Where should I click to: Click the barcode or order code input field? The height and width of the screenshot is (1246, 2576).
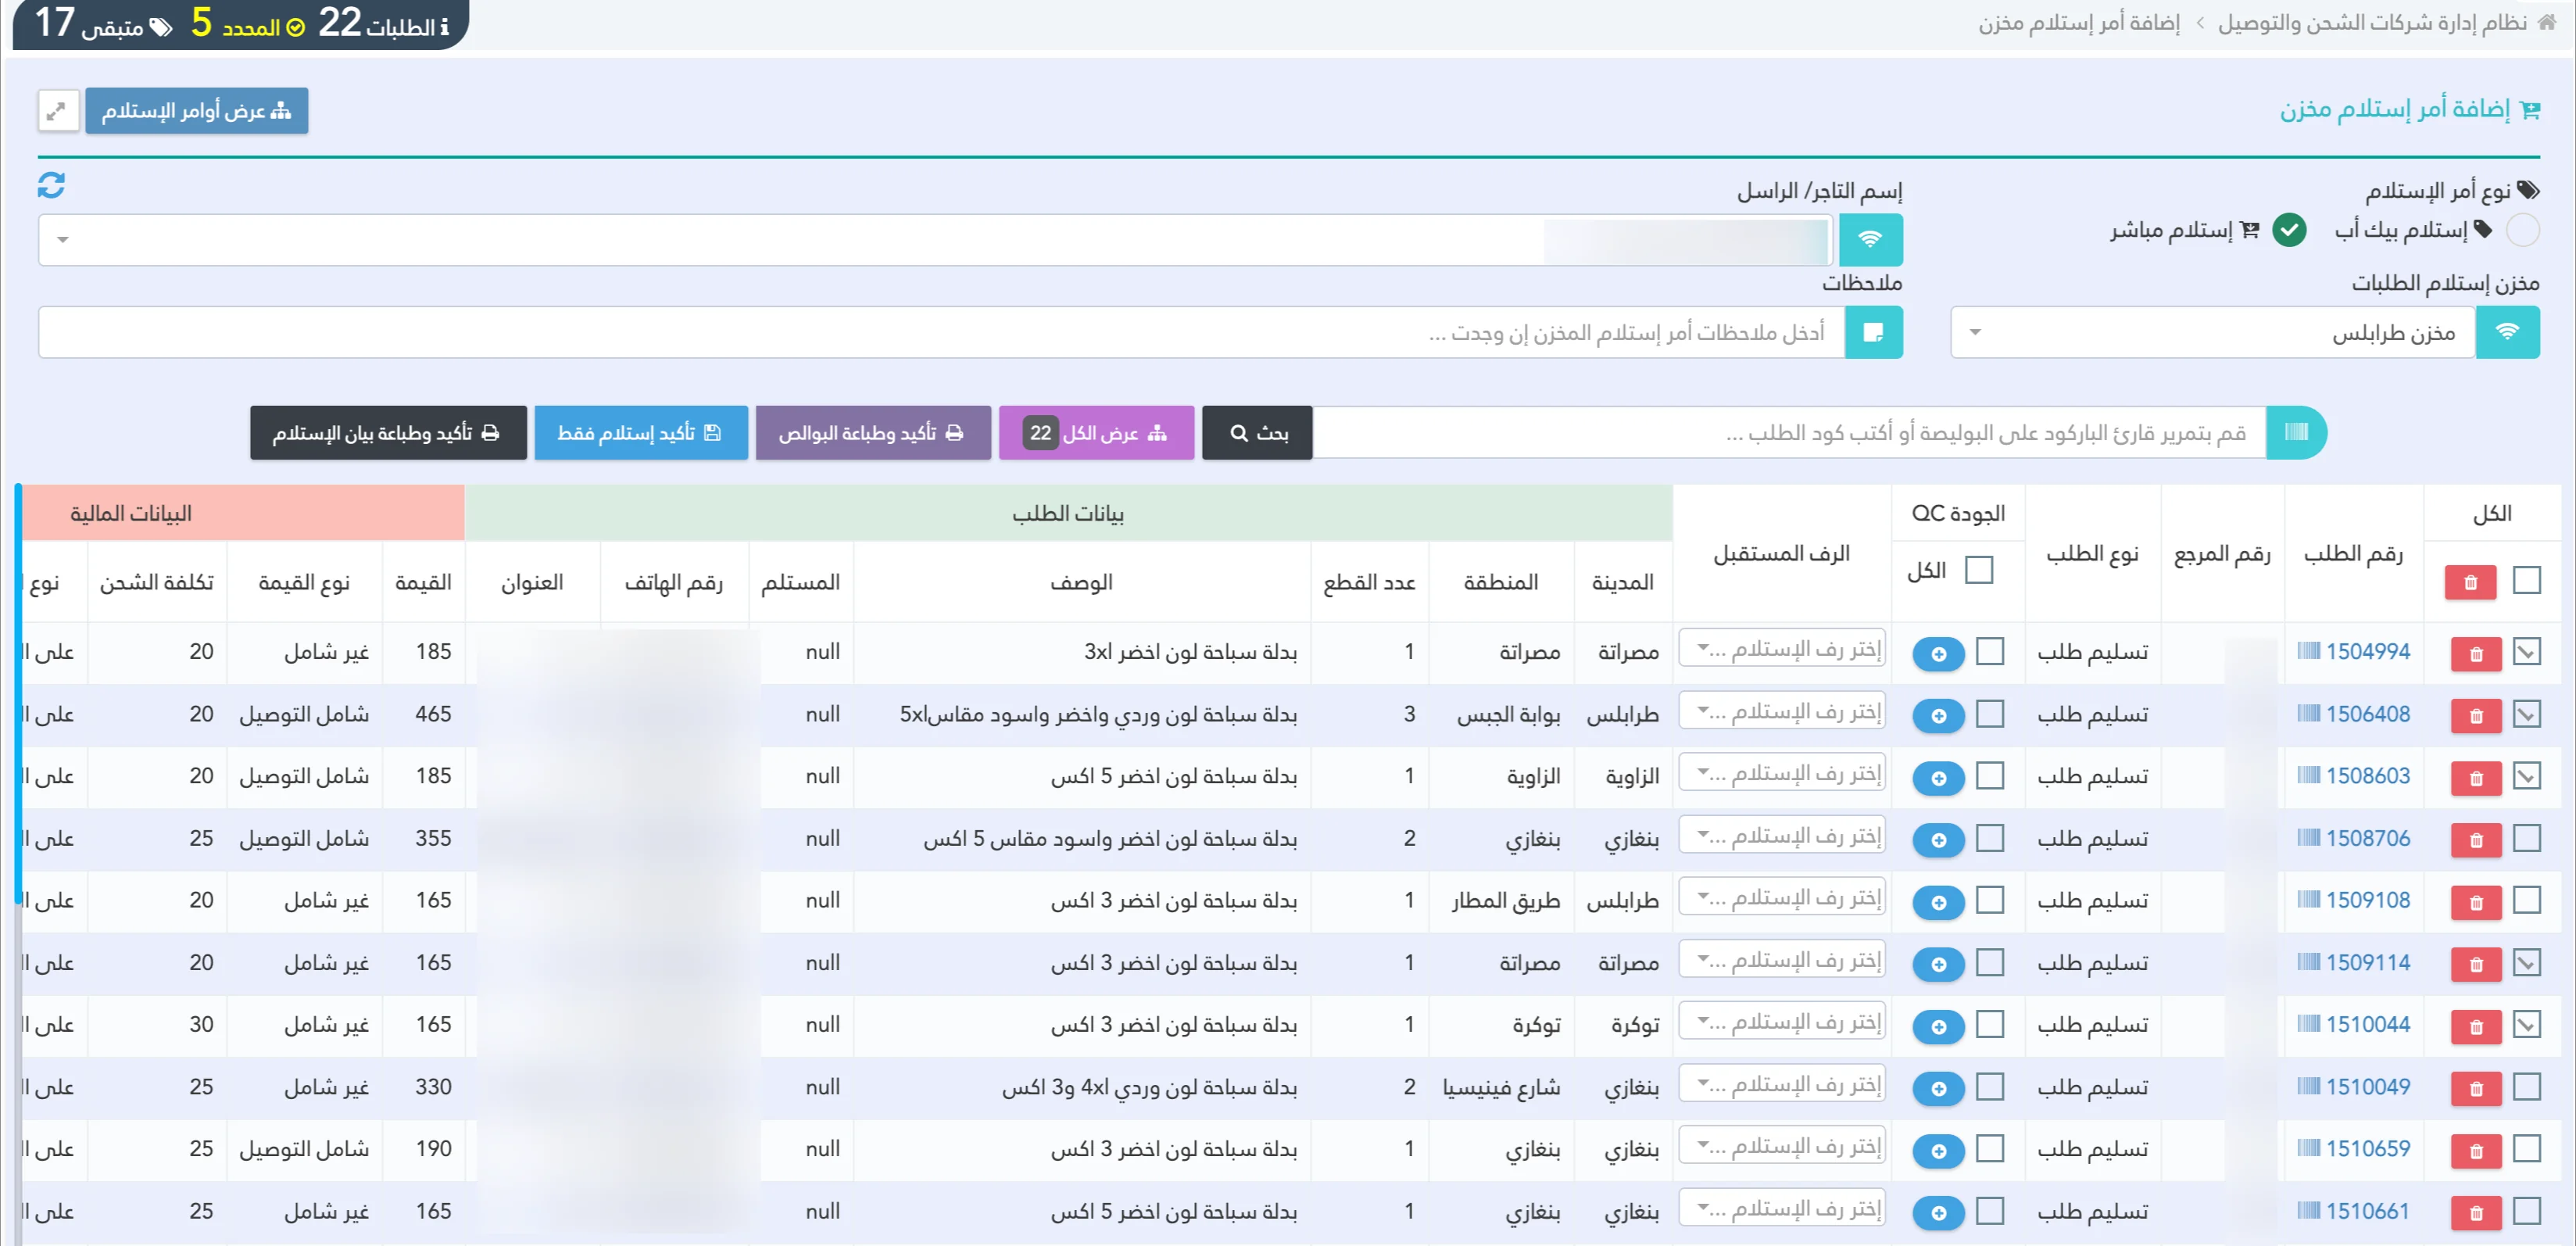(x=1789, y=432)
